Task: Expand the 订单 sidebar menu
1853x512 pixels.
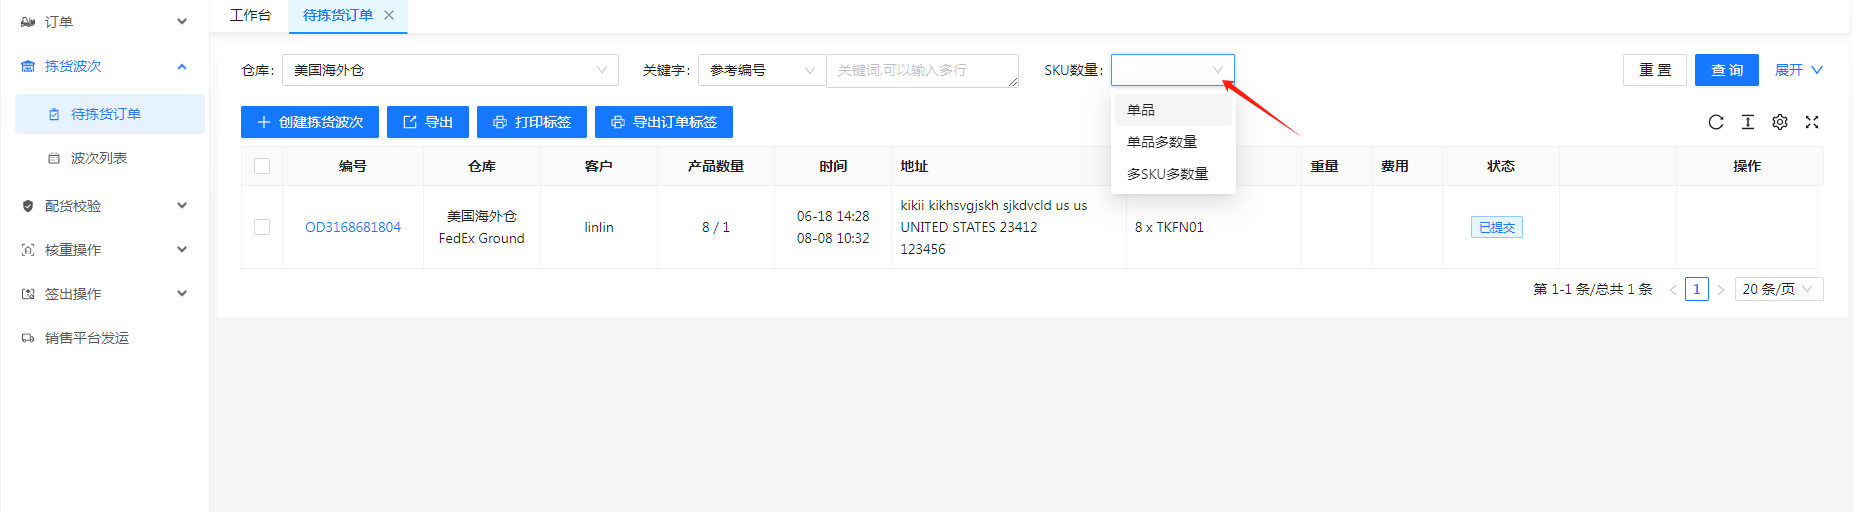Action: click(x=105, y=21)
